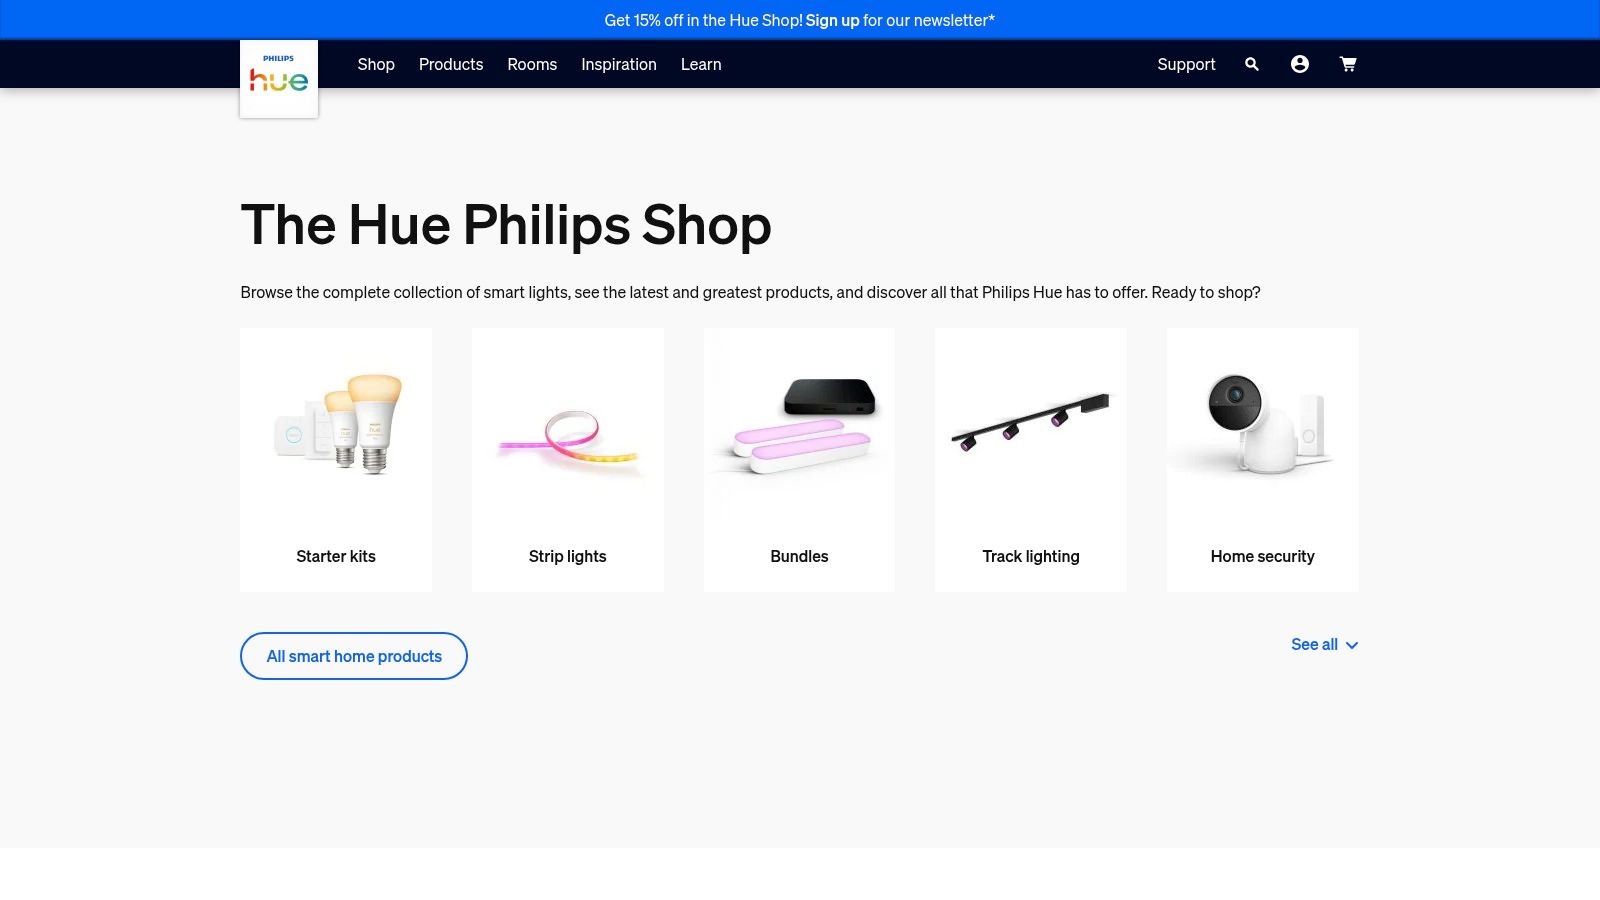The height and width of the screenshot is (900, 1600).
Task: Select the Track lighting product image
Action: click(x=1031, y=422)
